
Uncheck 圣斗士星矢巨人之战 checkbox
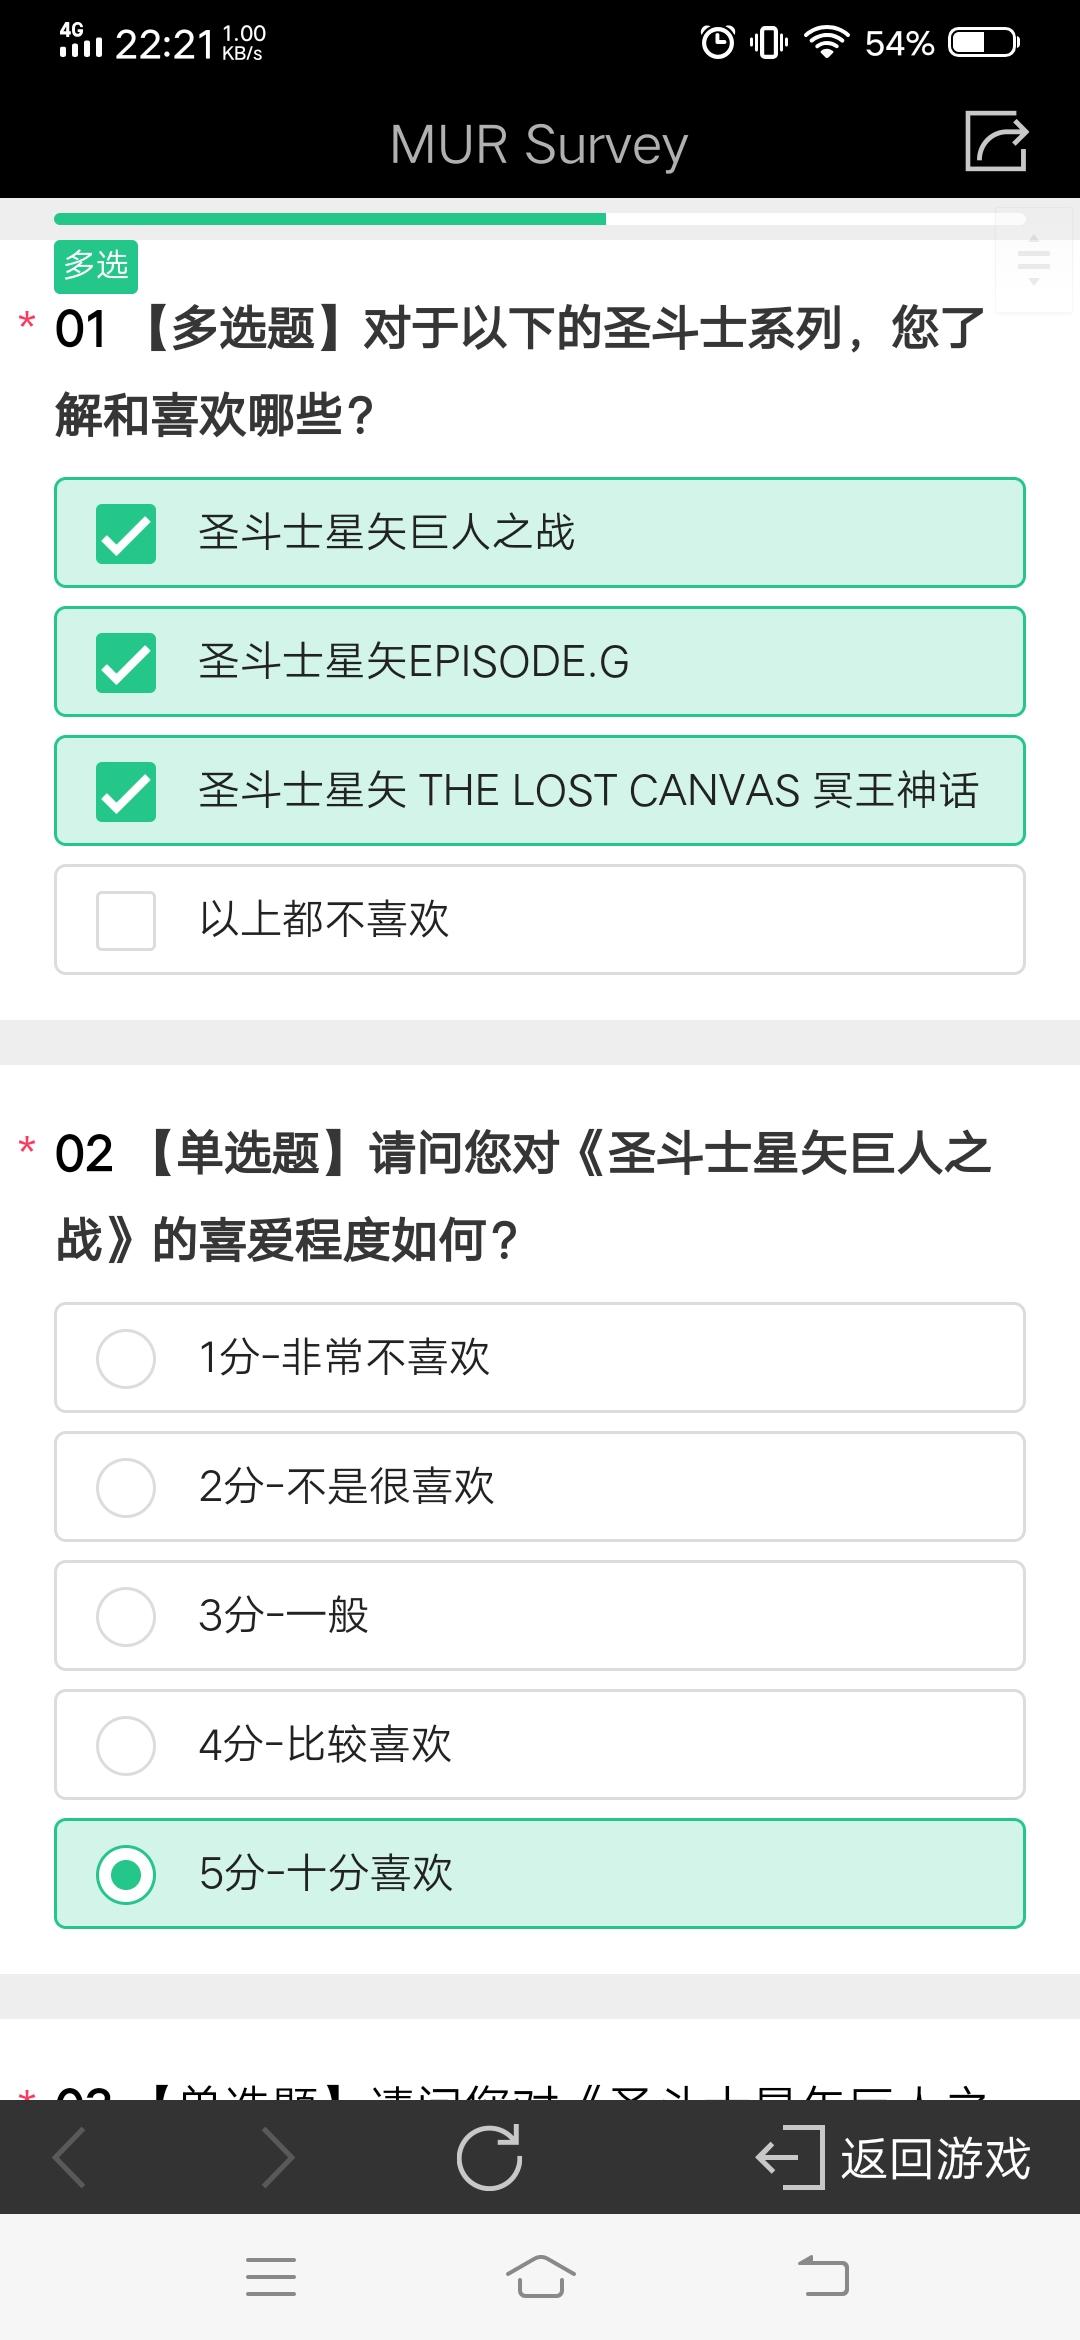pos(540,533)
